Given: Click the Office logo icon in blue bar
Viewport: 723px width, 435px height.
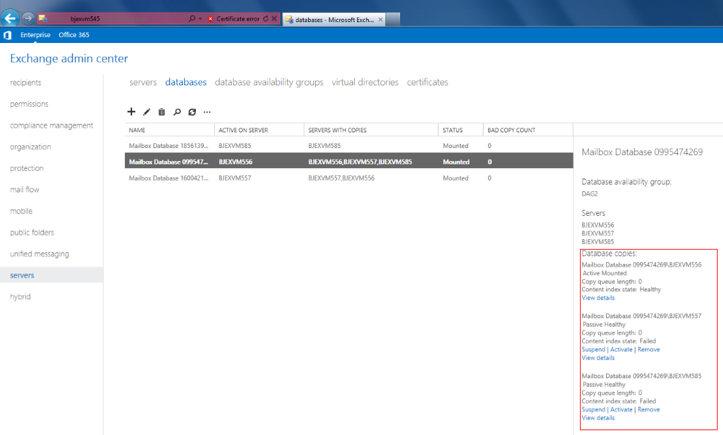Looking at the screenshot, I should [7, 35].
